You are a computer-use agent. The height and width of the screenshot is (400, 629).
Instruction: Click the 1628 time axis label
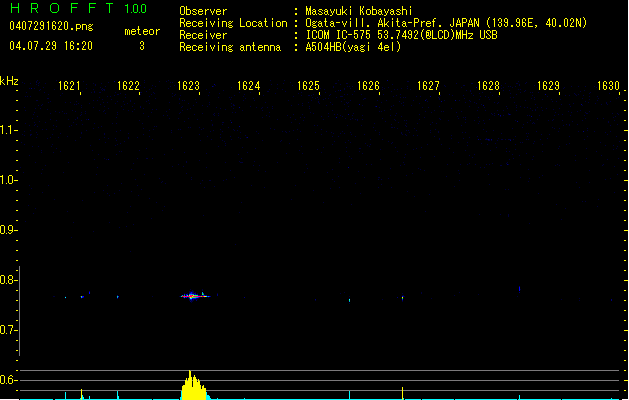pos(488,86)
